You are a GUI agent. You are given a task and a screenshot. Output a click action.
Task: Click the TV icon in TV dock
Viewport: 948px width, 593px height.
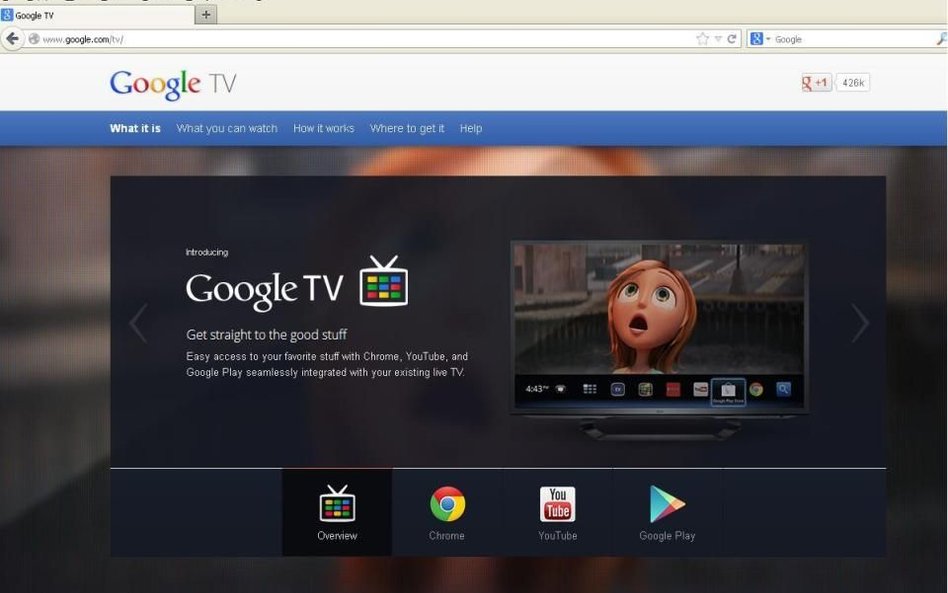click(617, 389)
